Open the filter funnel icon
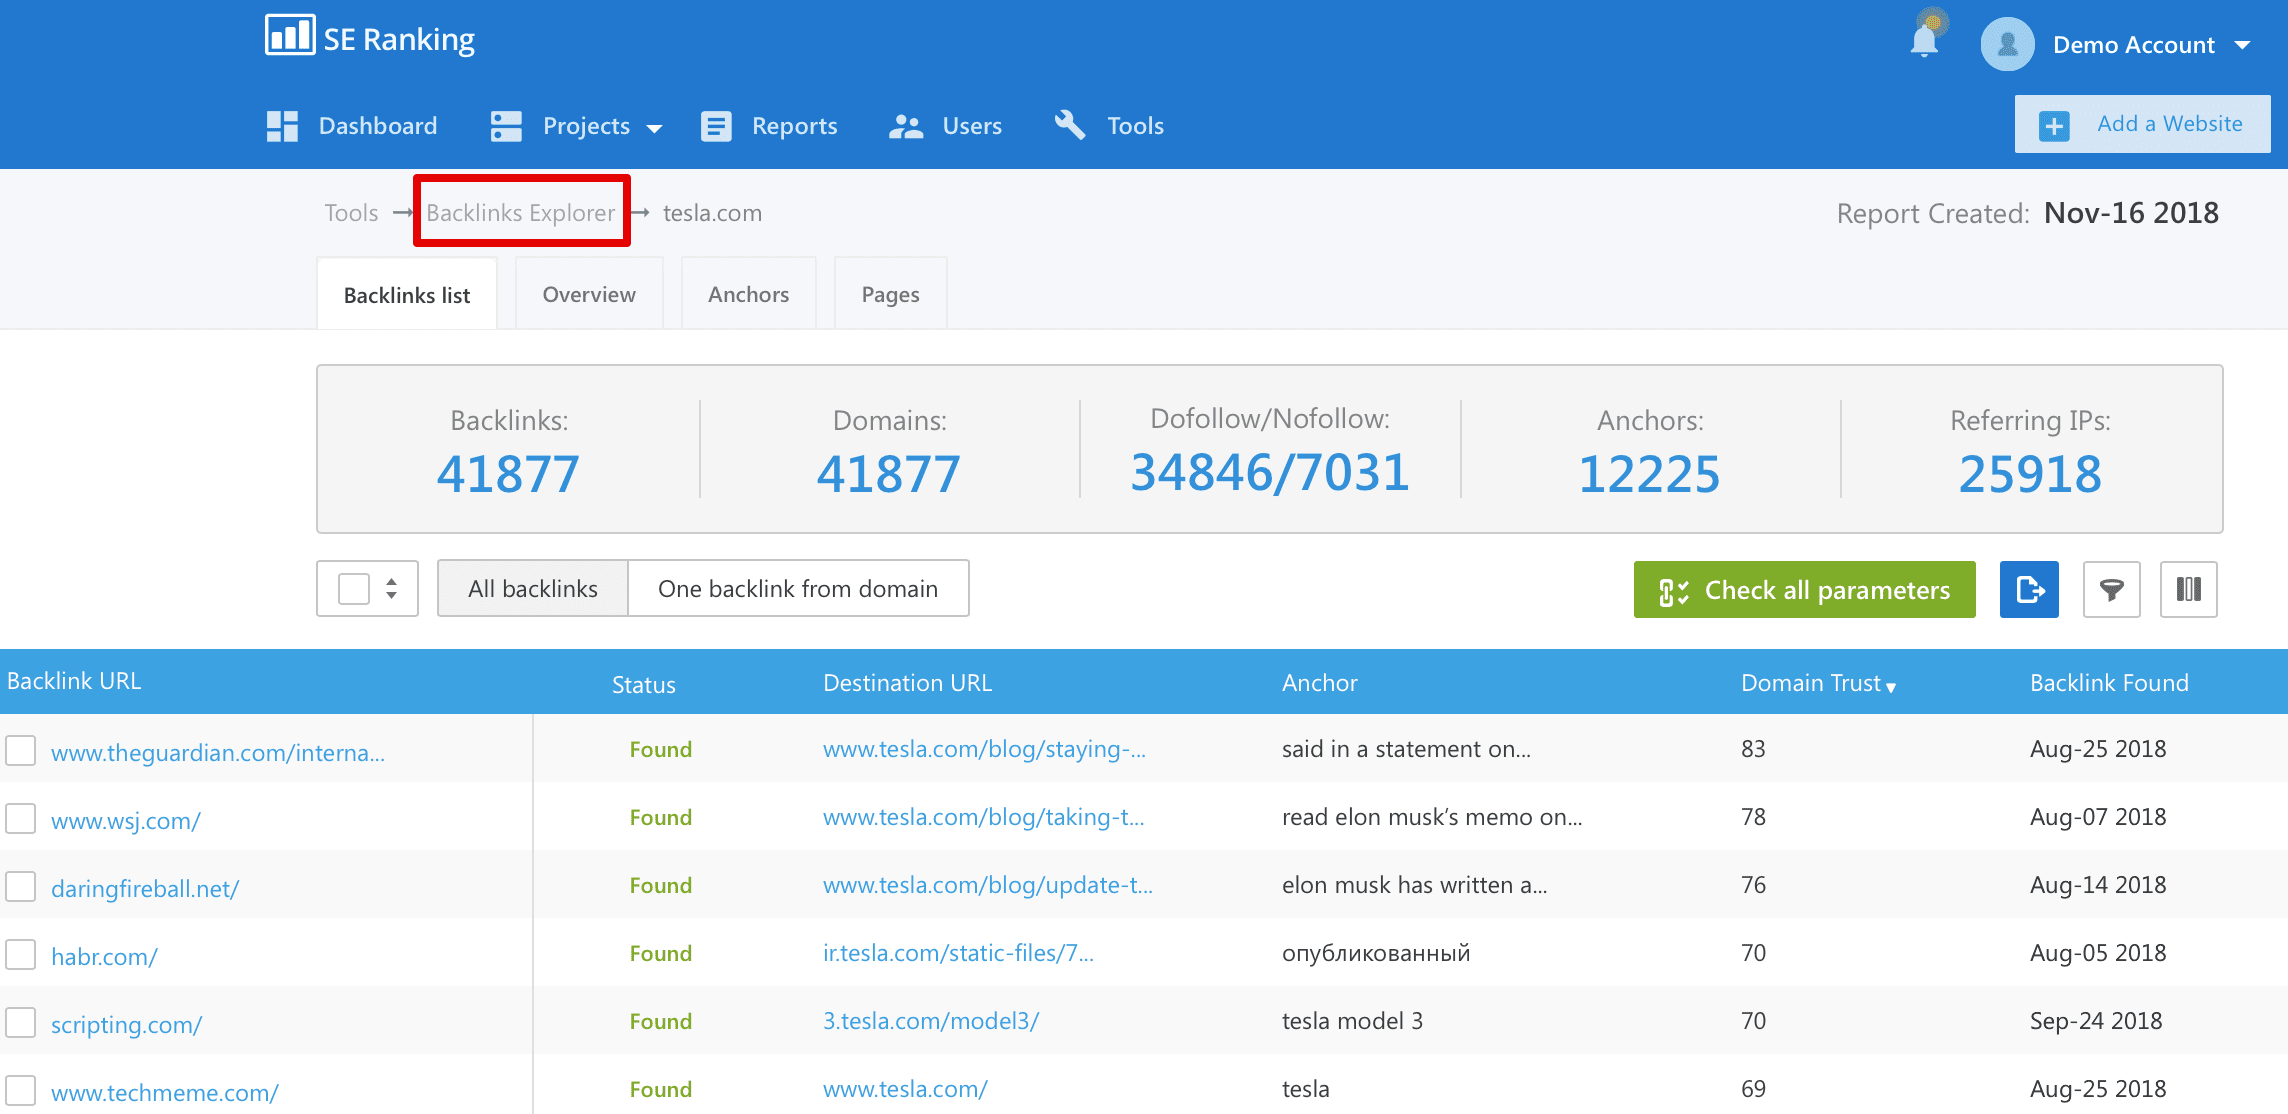 click(x=2112, y=589)
